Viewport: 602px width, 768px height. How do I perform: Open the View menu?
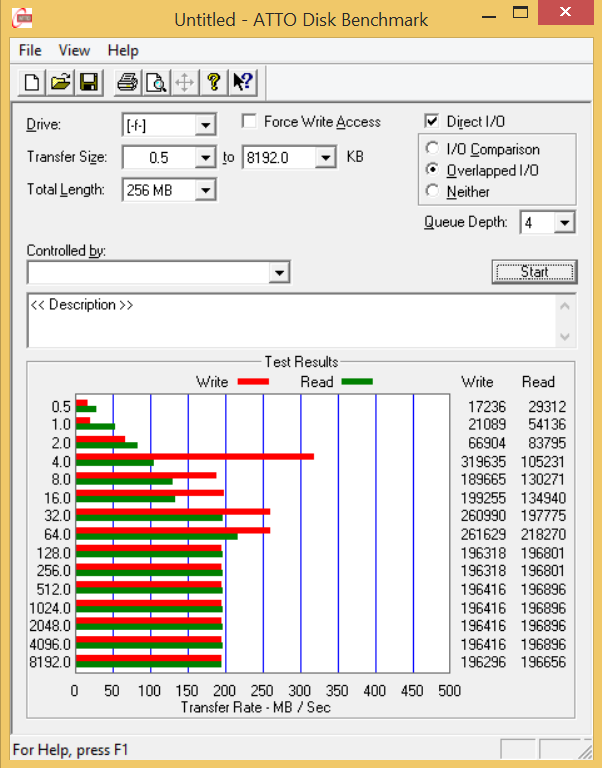(x=74, y=50)
